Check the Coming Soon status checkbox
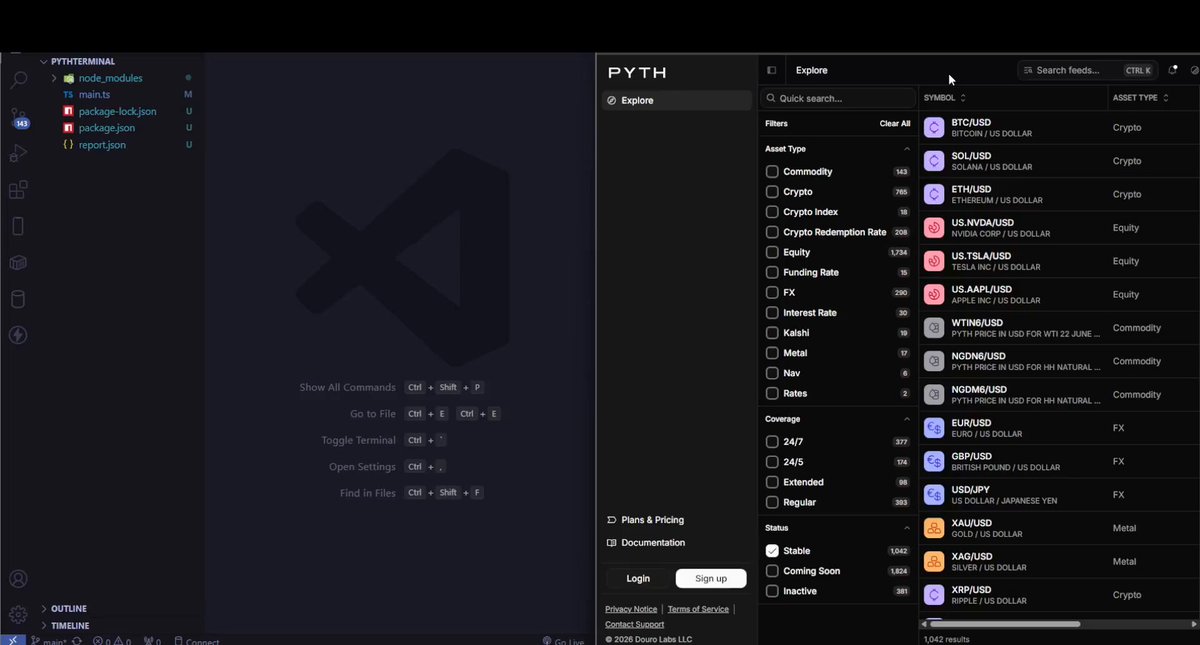Image resolution: width=1200 pixels, height=645 pixels. click(x=772, y=571)
